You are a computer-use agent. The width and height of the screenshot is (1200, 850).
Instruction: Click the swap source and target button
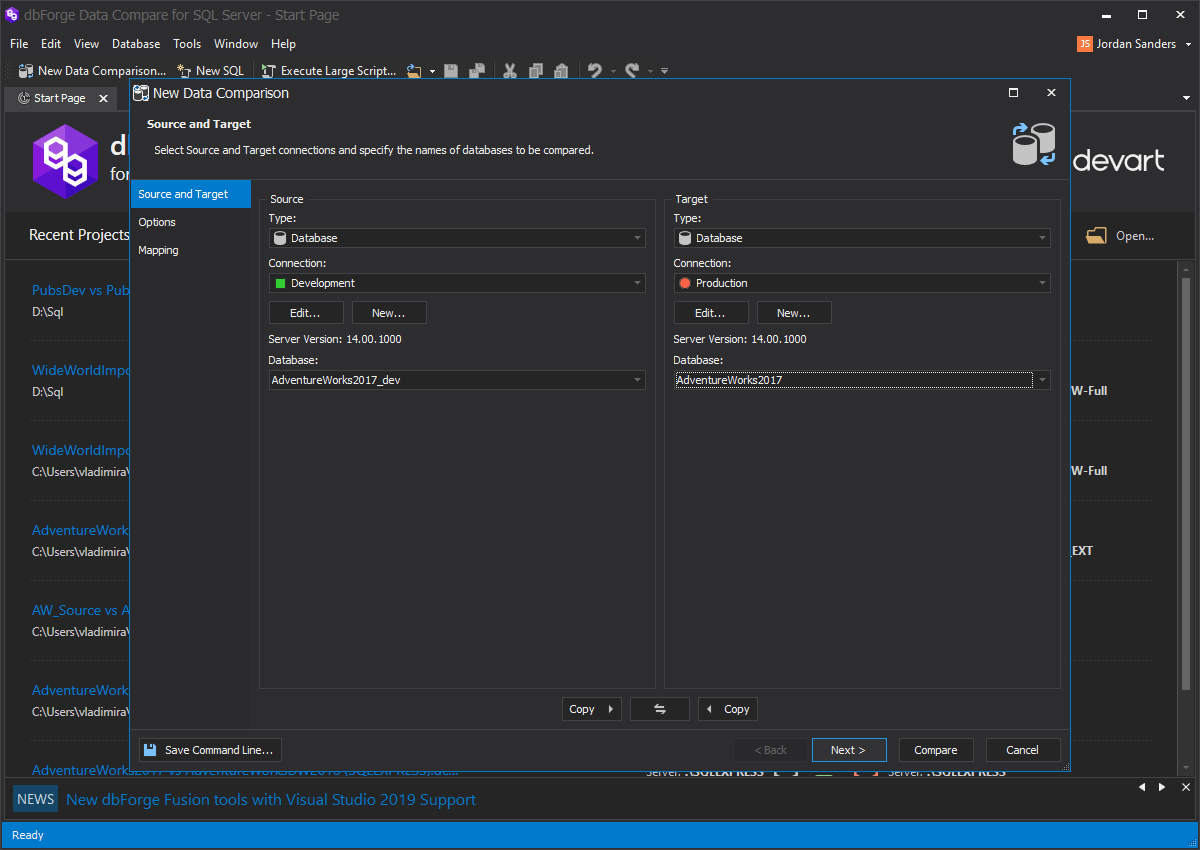pos(660,709)
